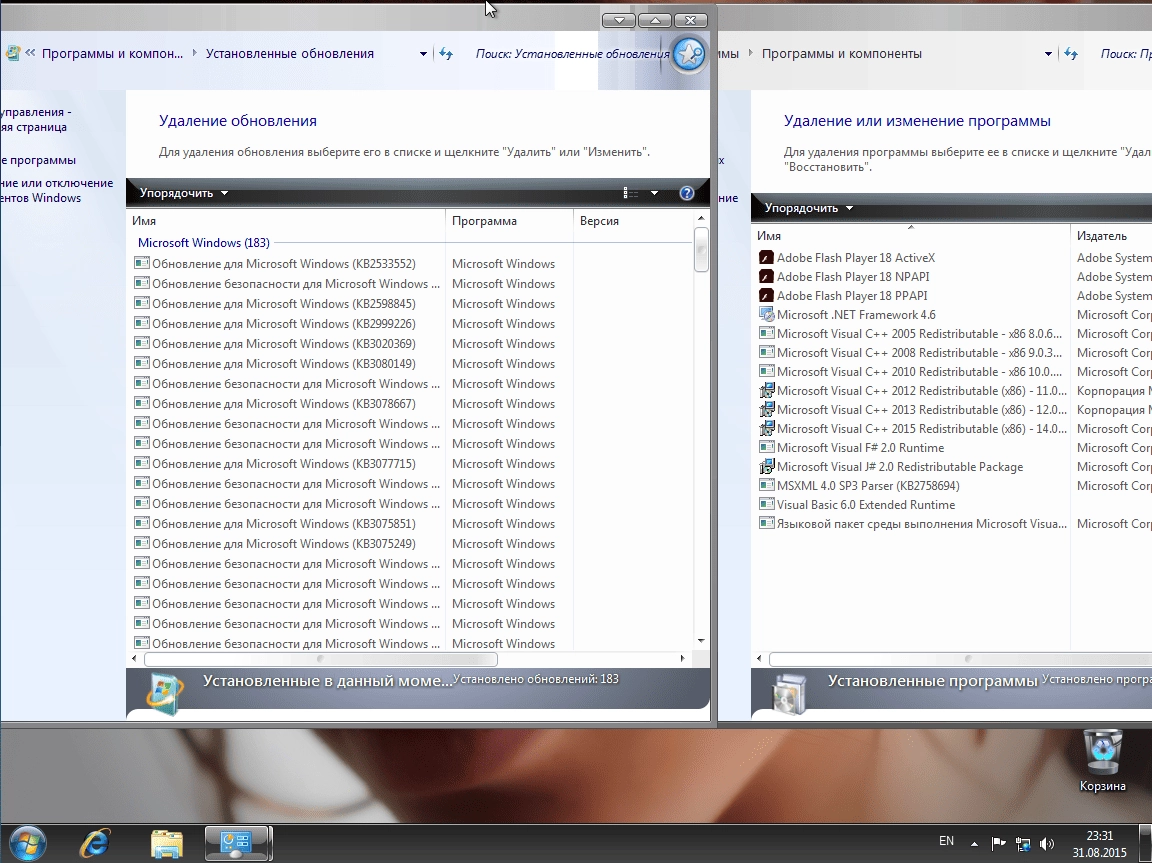Select the Microsoft Windows (183) group header
Image resolution: width=1152 pixels, height=863 pixels.
(x=204, y=242)
